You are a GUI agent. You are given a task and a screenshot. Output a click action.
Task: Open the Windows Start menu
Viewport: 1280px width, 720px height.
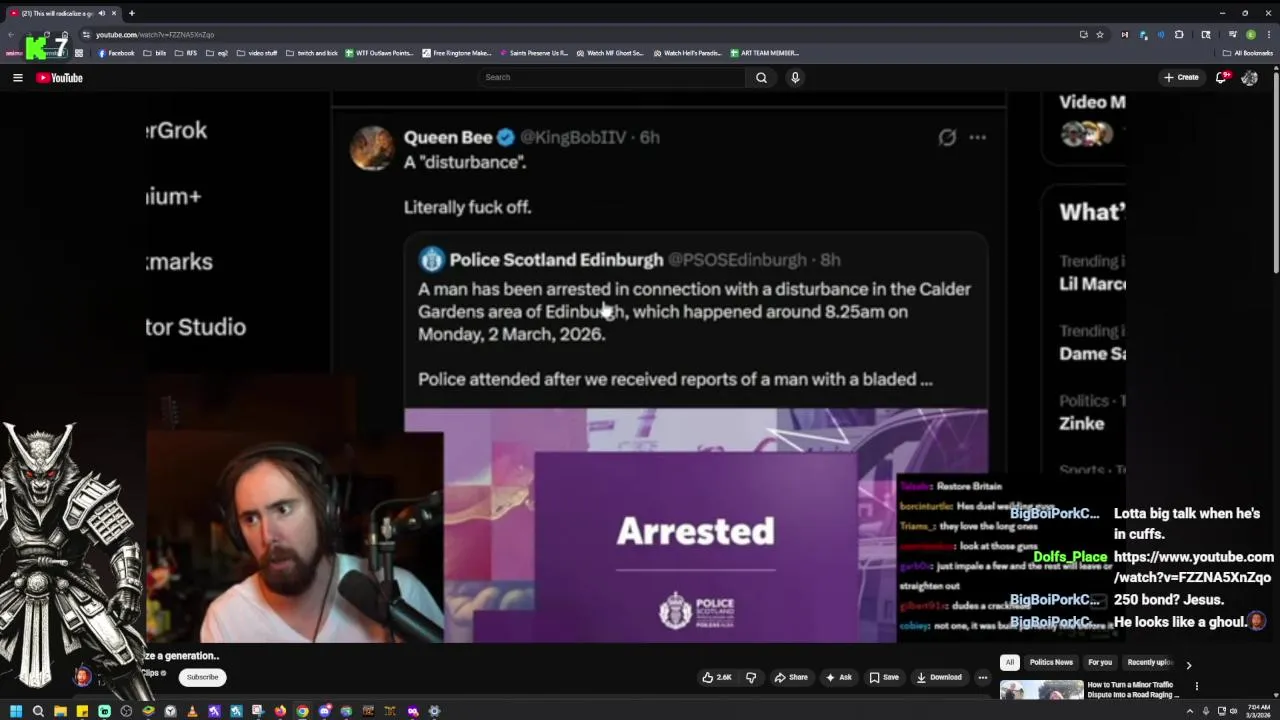click(16, 711)
